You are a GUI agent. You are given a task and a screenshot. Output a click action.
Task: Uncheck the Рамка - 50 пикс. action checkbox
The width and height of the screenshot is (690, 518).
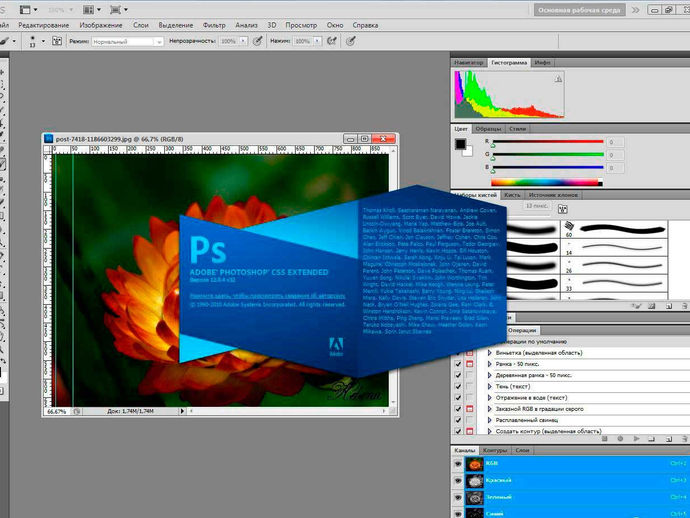pyautogui.click(x=458, y=364)
